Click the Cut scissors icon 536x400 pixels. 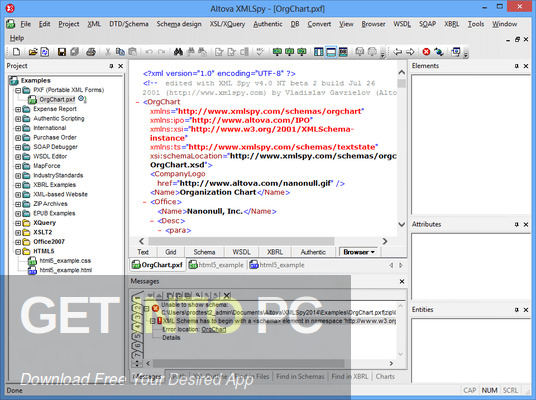click(x=108, y=52)
